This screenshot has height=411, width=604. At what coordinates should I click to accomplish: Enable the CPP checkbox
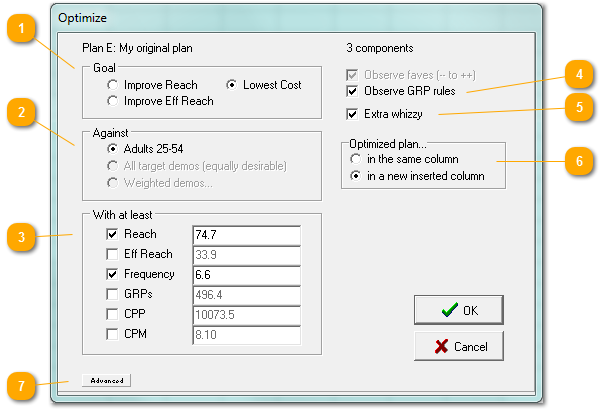point(112,314)
